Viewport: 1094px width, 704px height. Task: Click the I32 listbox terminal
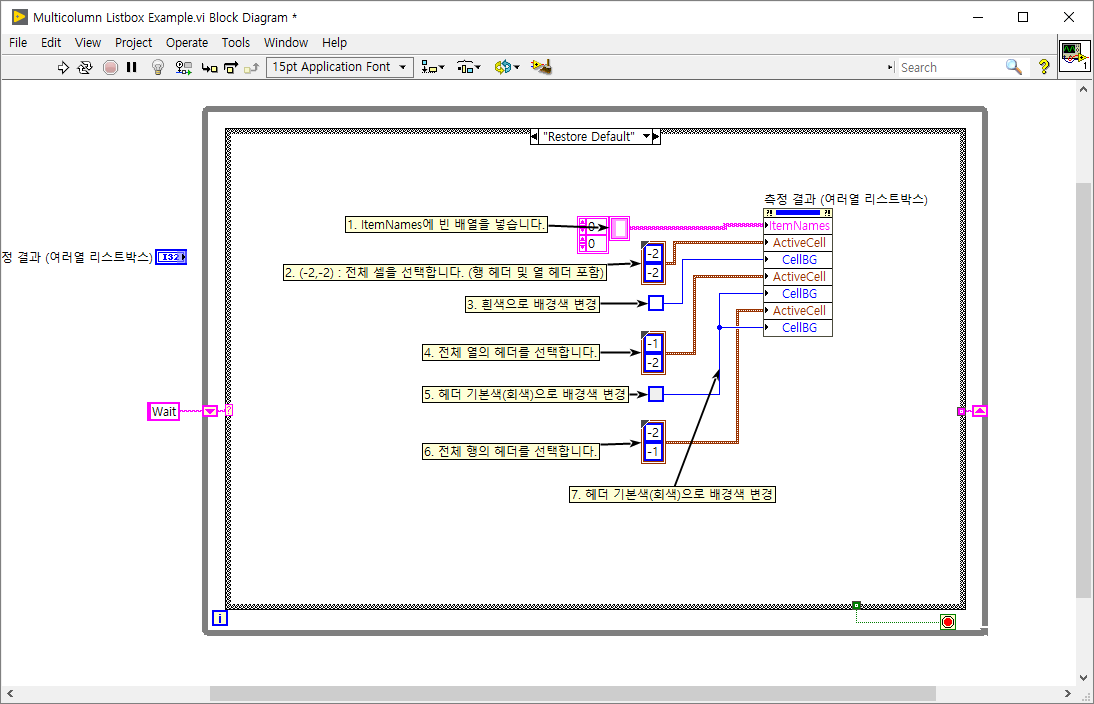point(171,257)
